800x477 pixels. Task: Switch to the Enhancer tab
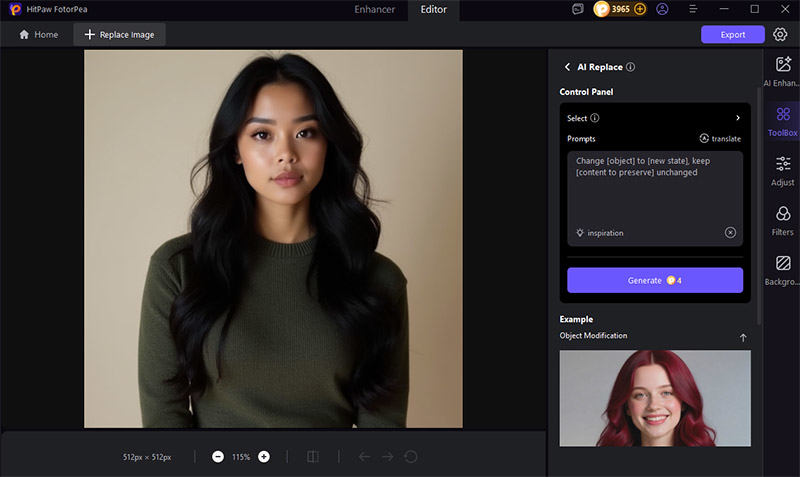click(x=374, y=9)
